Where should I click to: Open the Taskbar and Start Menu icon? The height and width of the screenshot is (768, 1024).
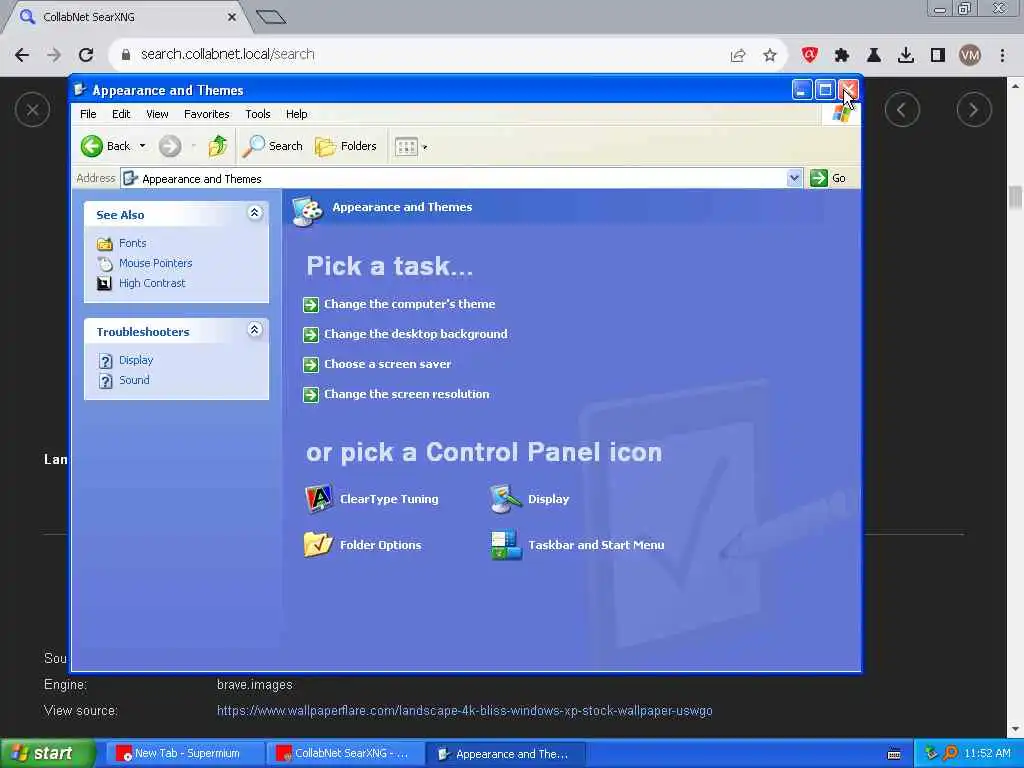pyautogui.click(x=506, y=545)
